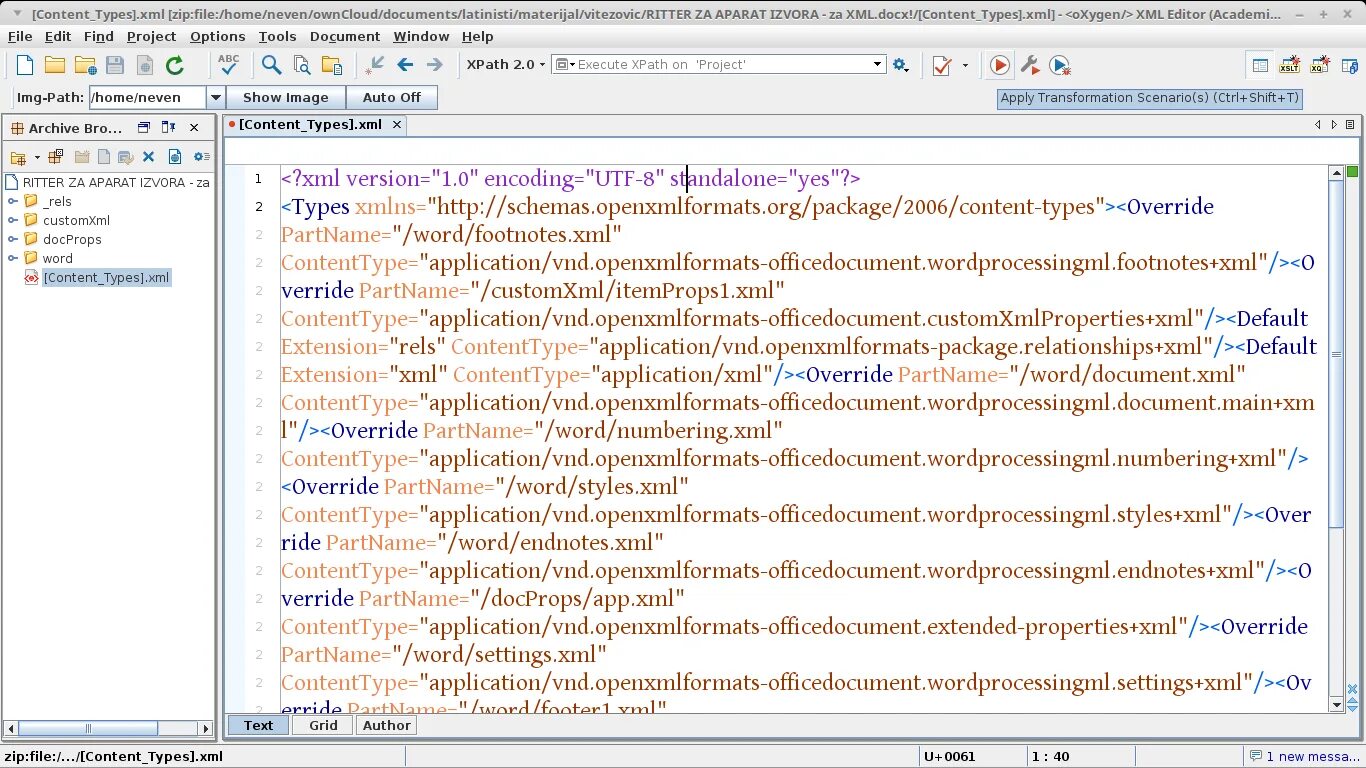Click XPath scope selector icon in XPath field

564,64
